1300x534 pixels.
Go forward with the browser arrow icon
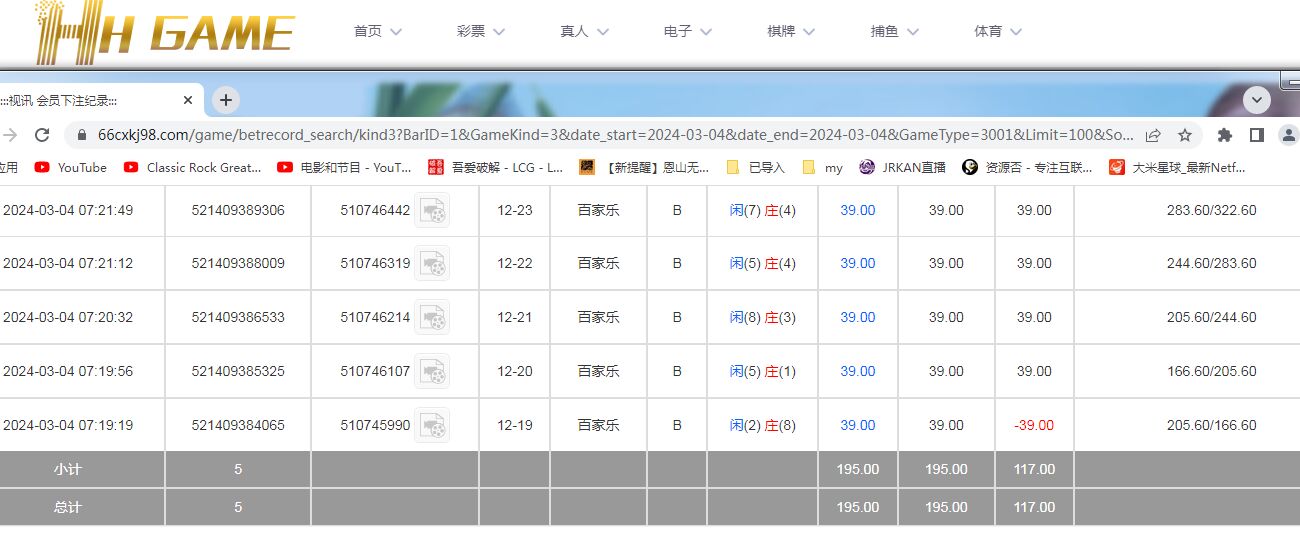pyautogui.click(x=9, y=135)
